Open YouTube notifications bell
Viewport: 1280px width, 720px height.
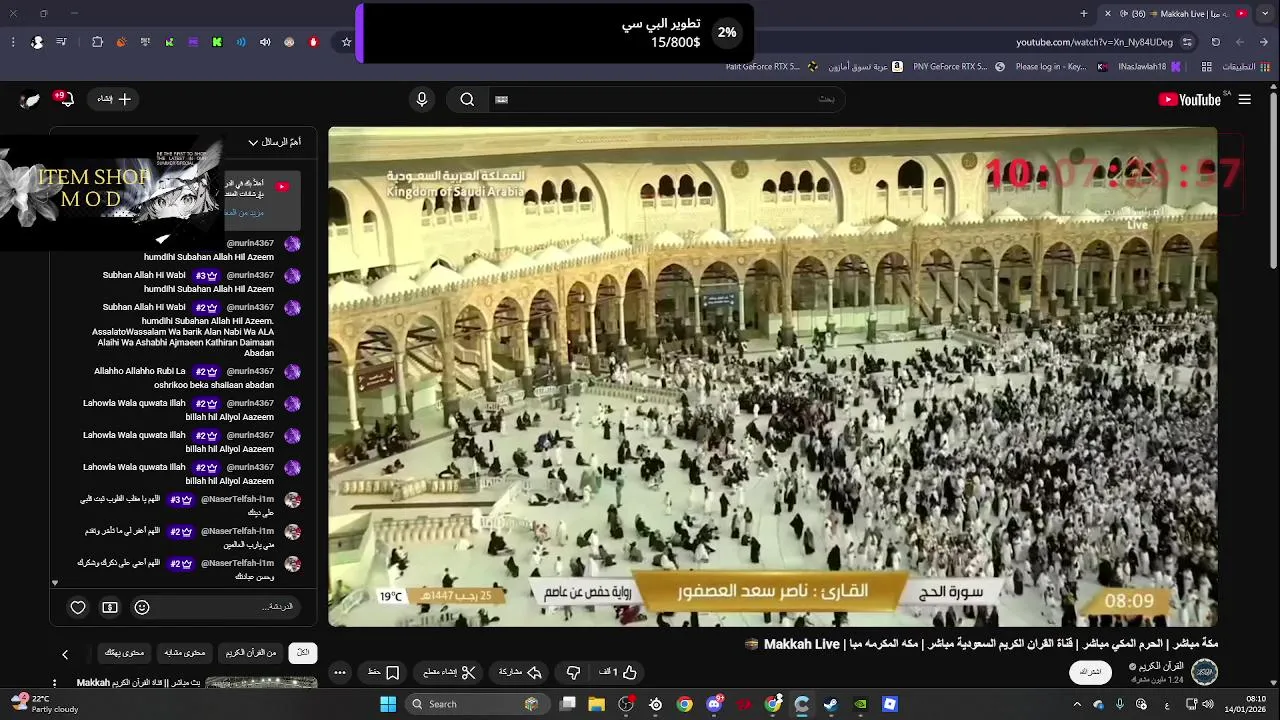point(66,99)
